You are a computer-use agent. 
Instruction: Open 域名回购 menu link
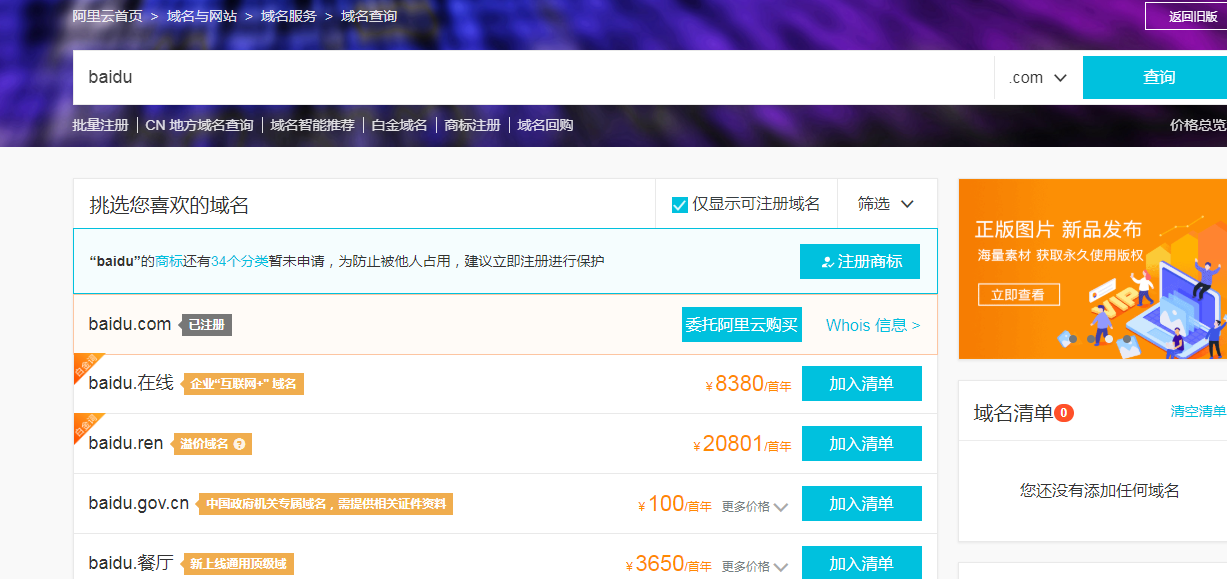click(x=546, y=125)
